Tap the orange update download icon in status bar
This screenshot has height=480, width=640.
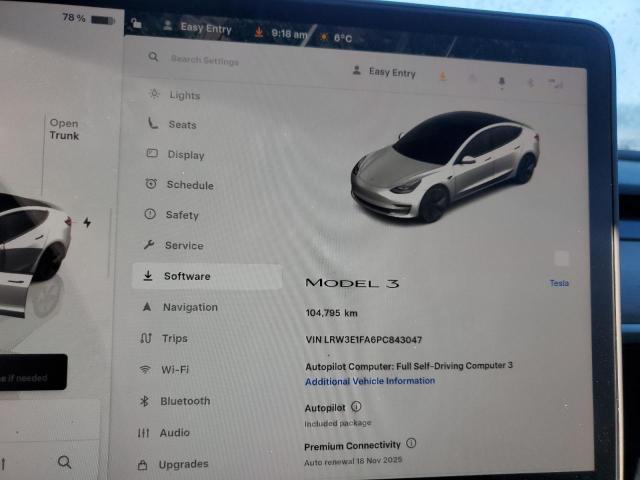pyautogui.click(x=258, y=31)
